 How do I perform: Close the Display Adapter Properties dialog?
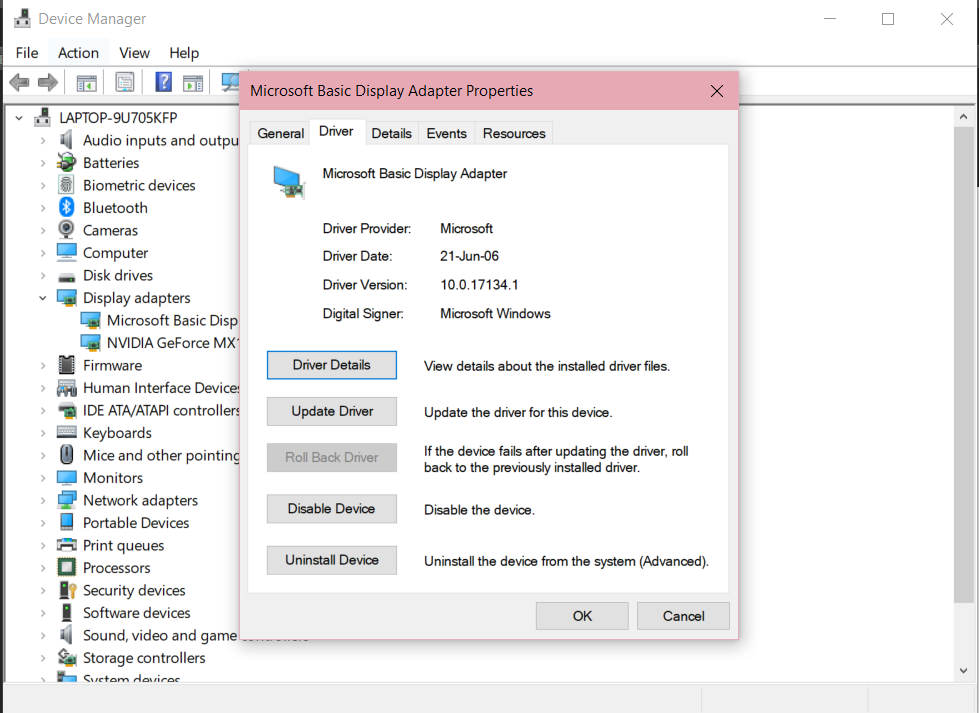coord(717,91)
